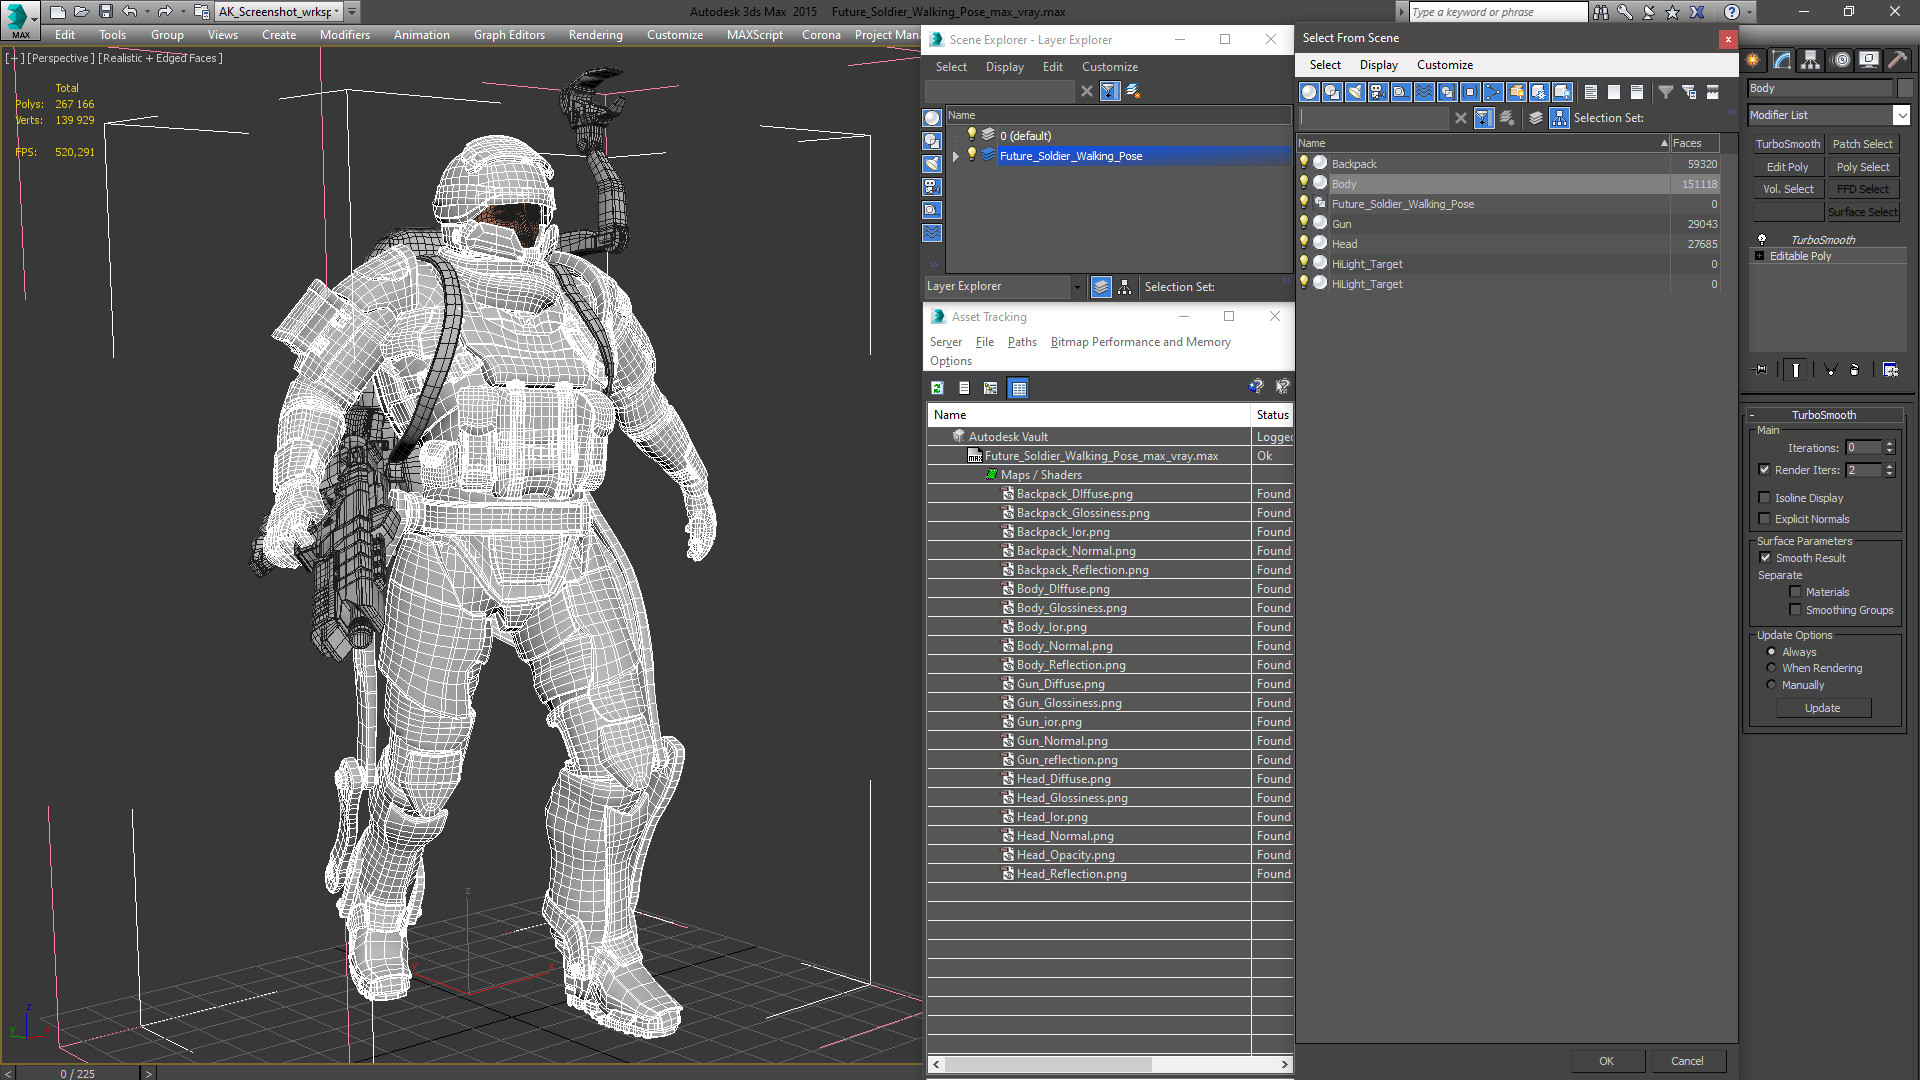Toggle Display Bone Objects filter in Select From Scene
The width and height of the screenshot is (1920, 1080).
(1493, 92)
